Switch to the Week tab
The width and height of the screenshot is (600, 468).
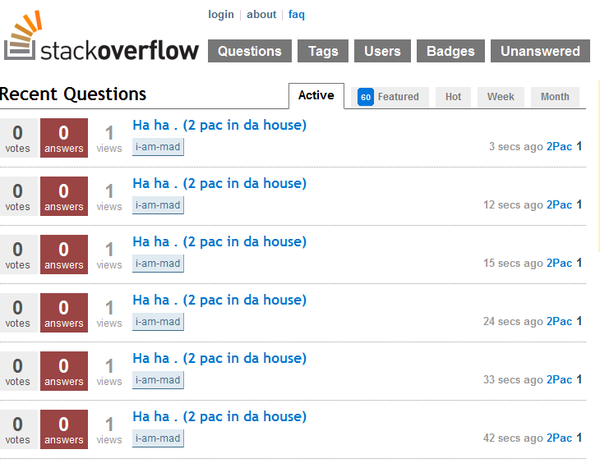tap(501, 97)
